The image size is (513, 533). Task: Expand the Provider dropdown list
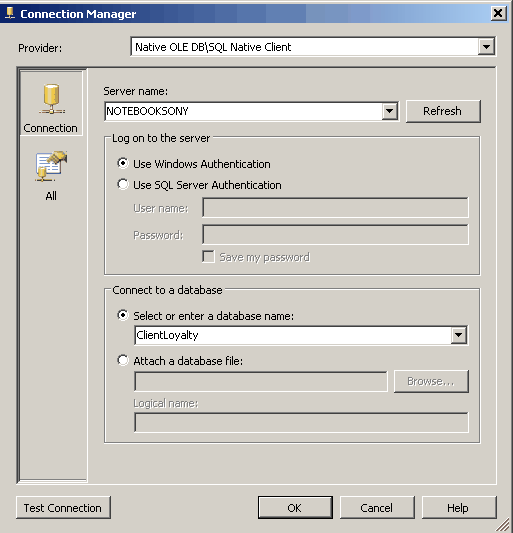click(486, 47)
